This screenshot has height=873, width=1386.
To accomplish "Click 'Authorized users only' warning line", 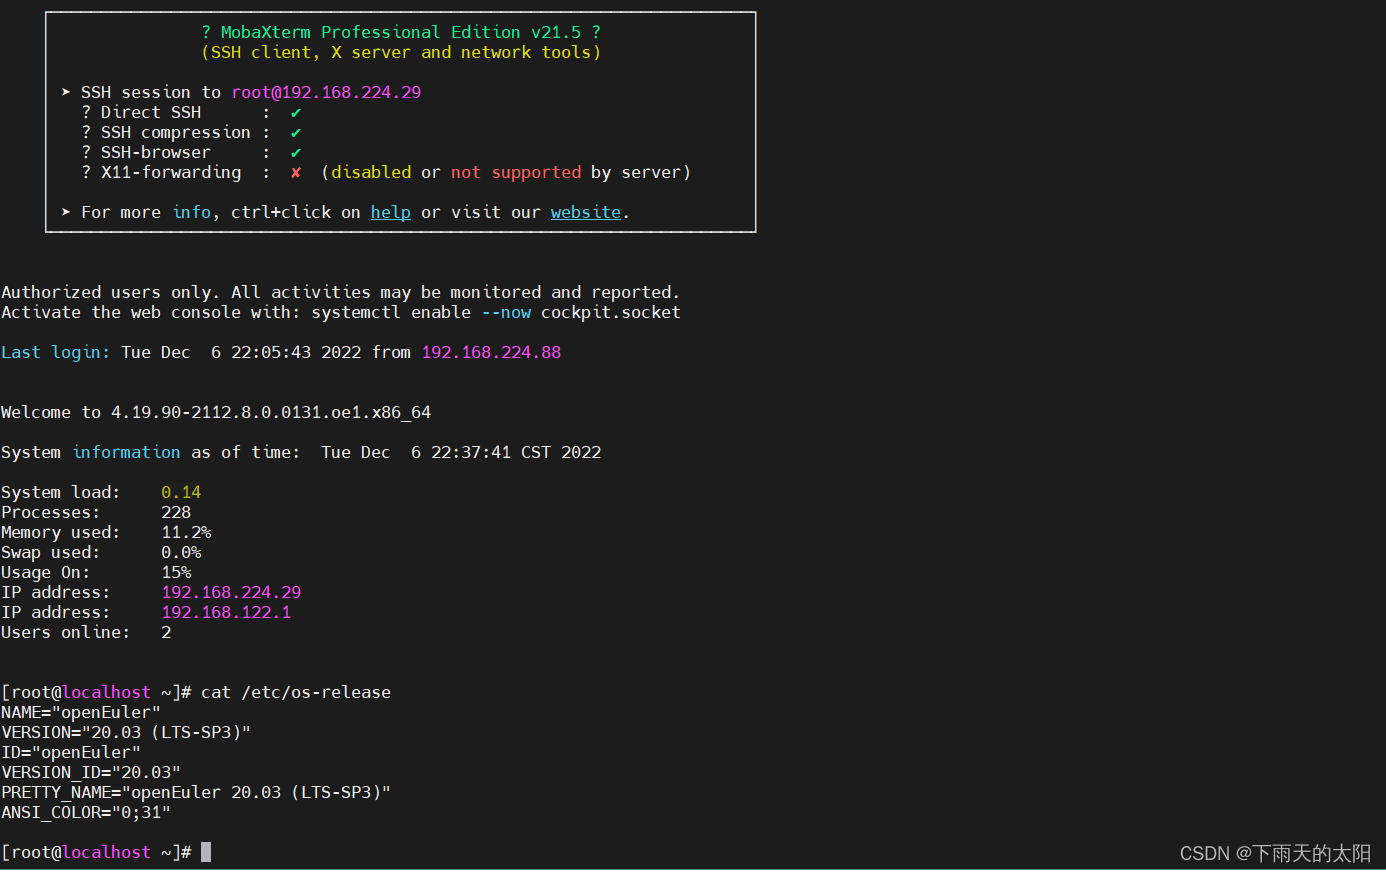I will (341, 292).
